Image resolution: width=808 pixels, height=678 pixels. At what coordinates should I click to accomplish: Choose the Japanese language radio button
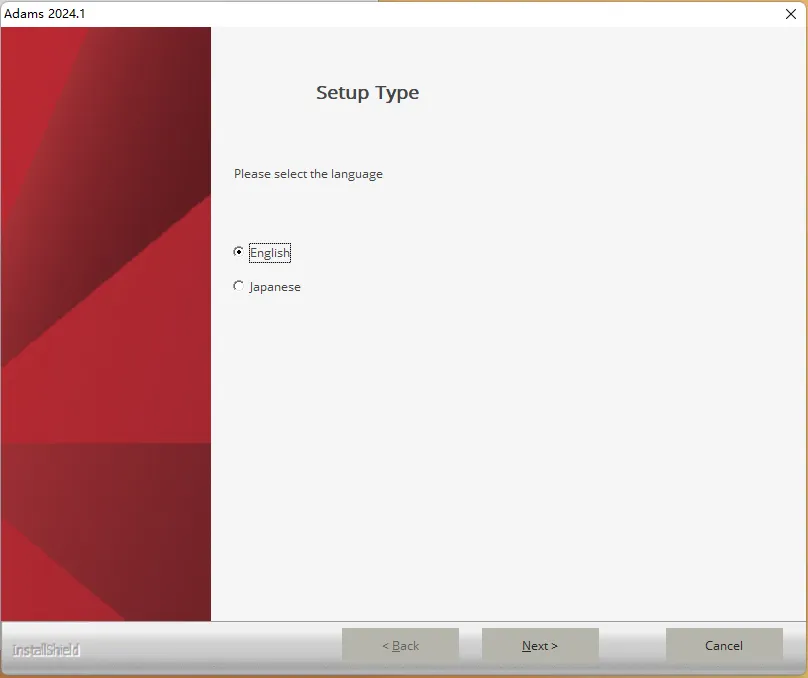238,286
